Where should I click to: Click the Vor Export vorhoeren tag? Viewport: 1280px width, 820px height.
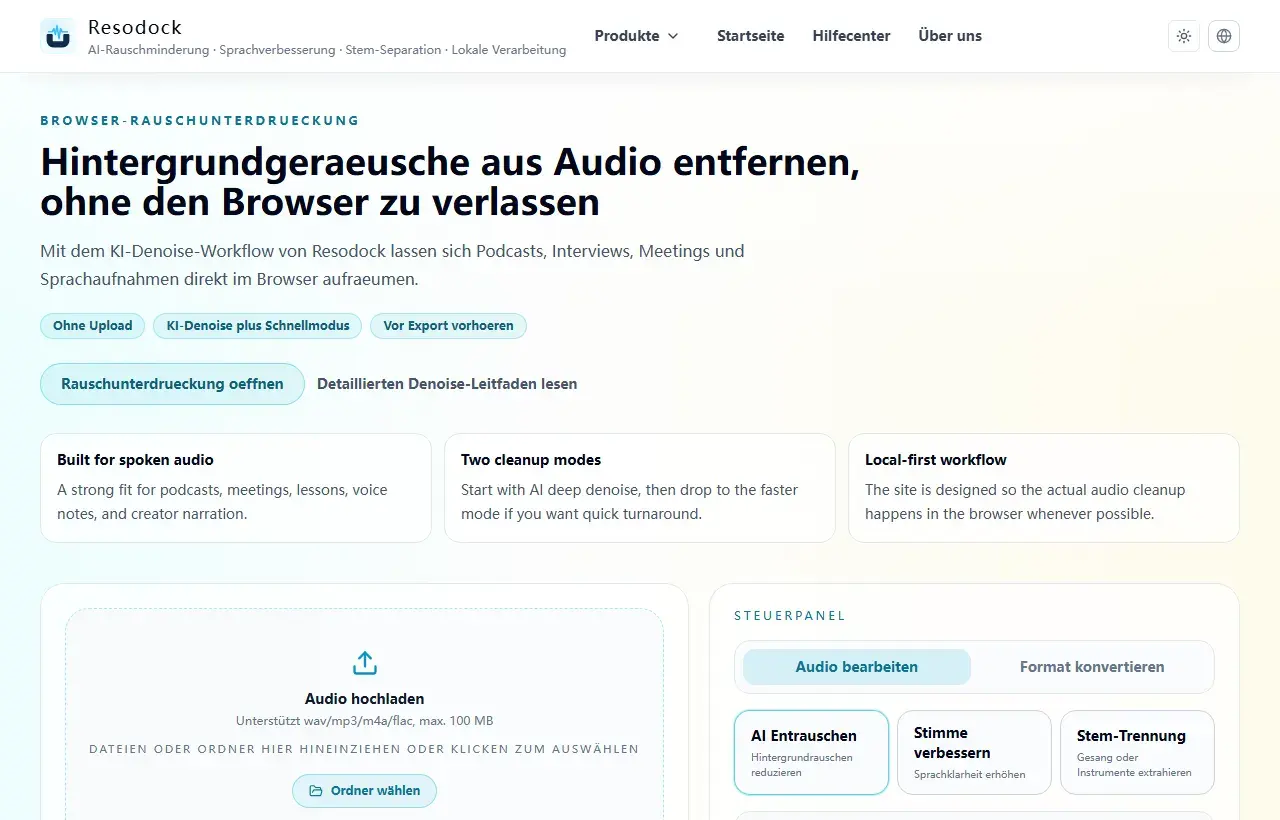coord(448,326)
